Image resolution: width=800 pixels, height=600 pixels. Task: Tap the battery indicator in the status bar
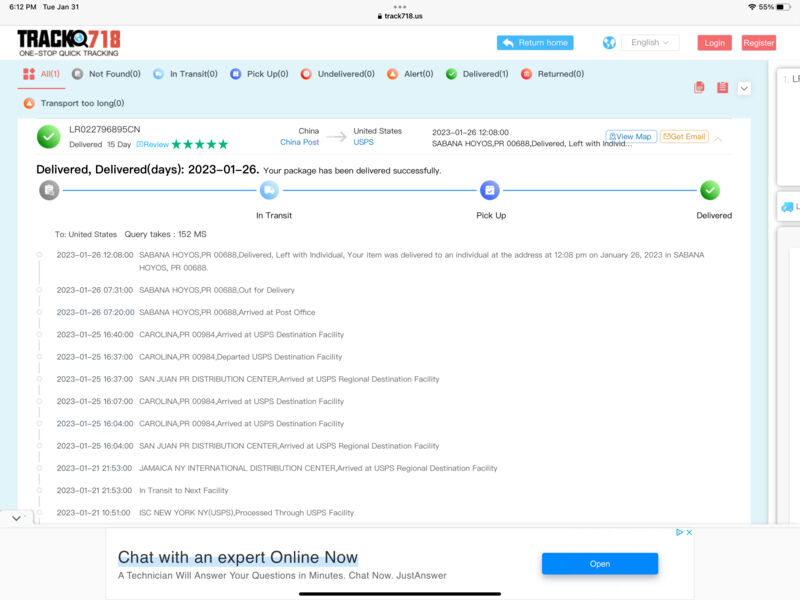(783, 7)
